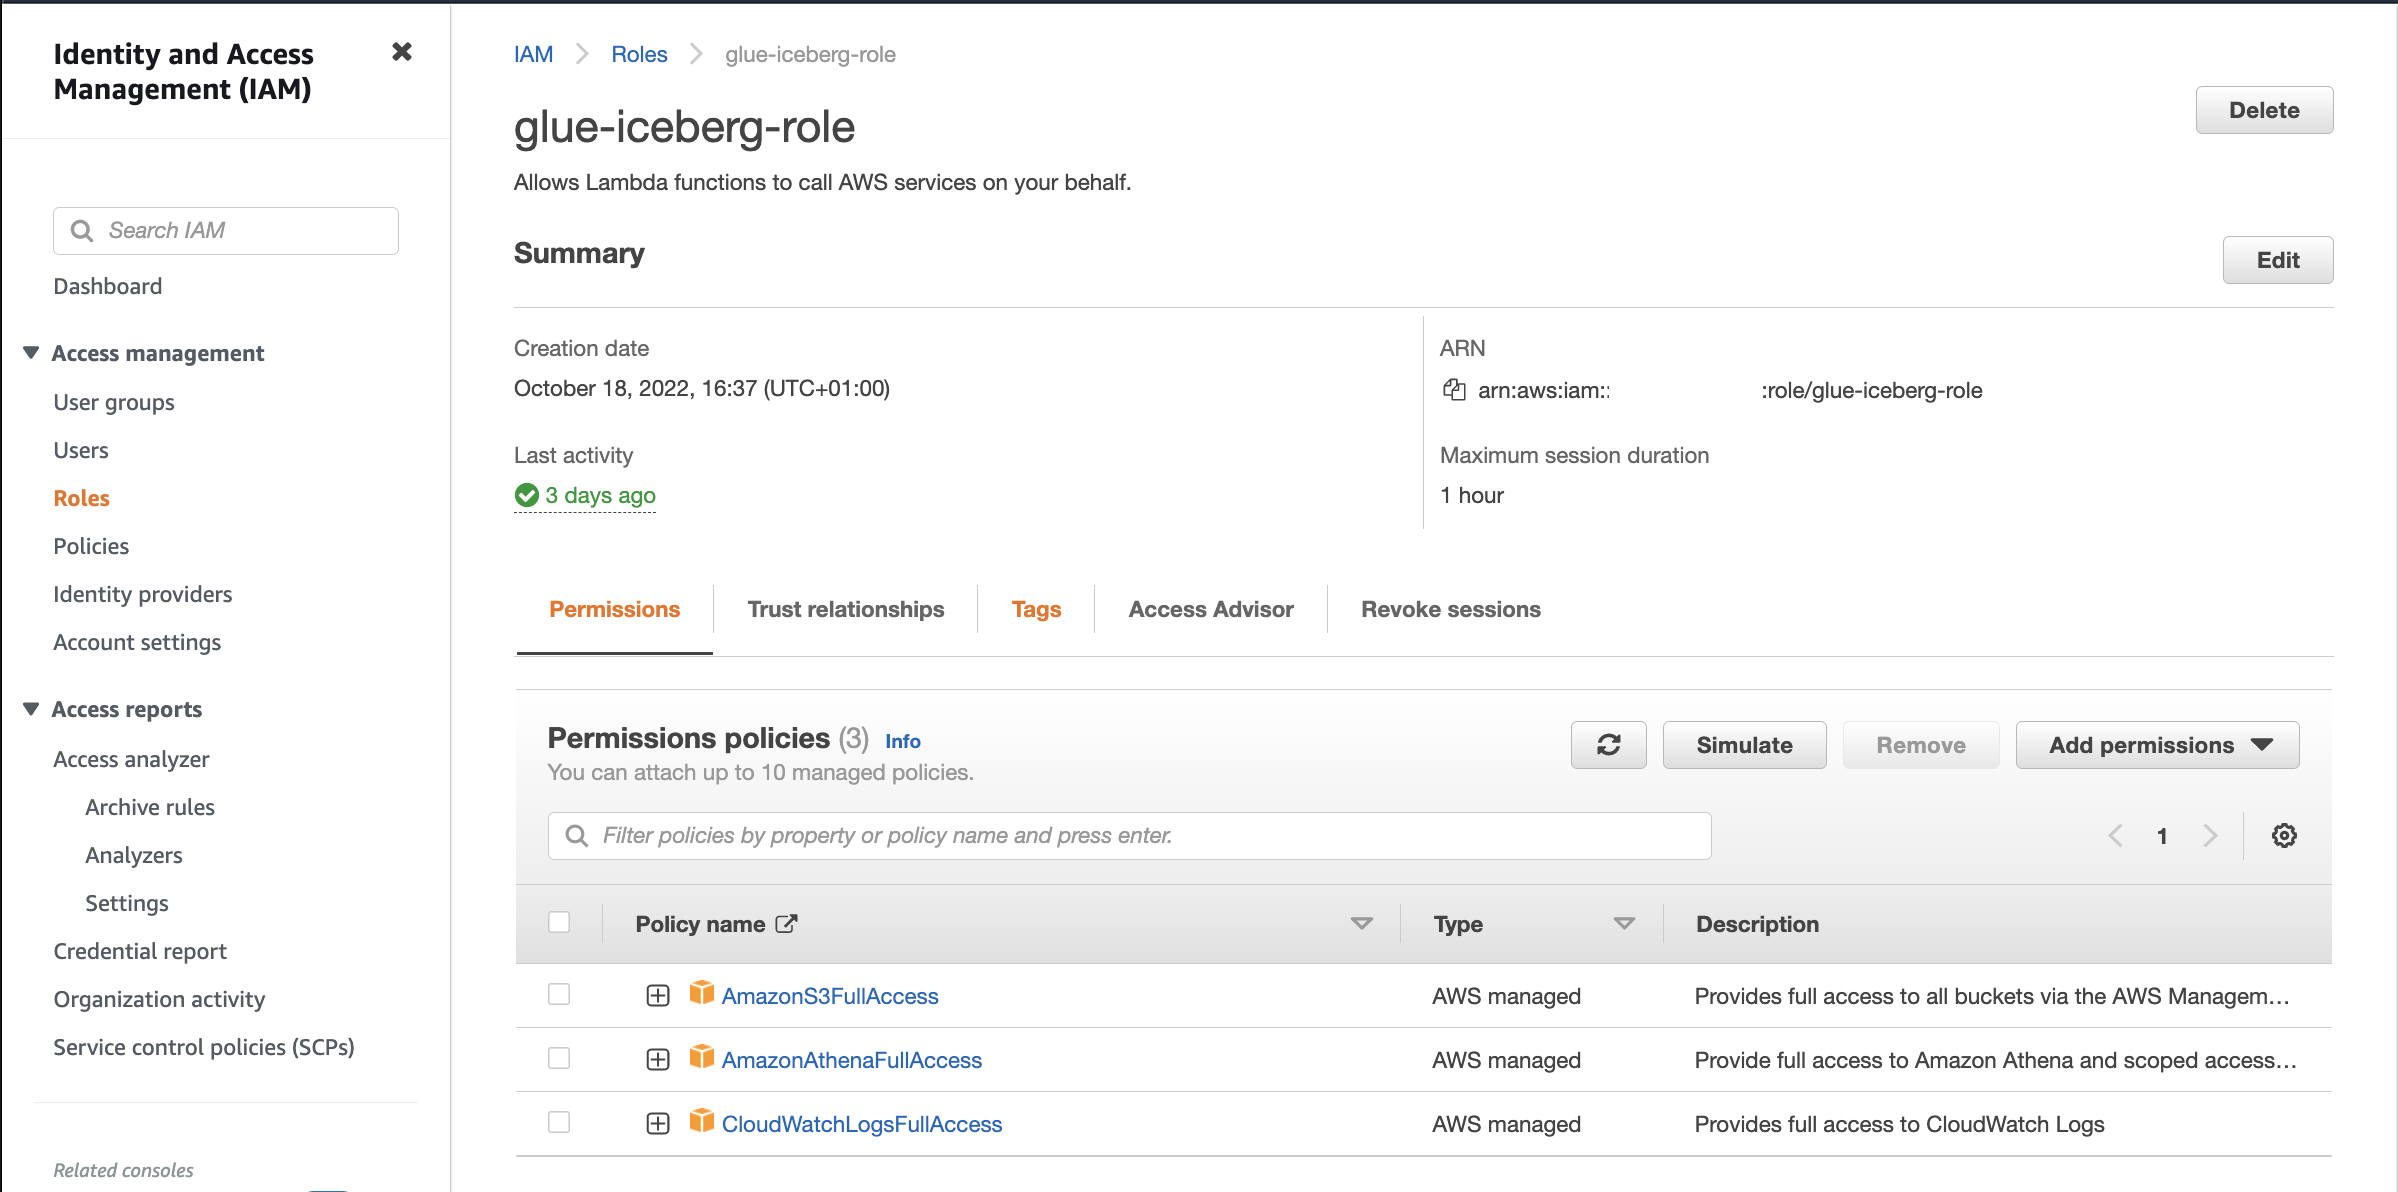This screenshot has width=2398, height=1192.
Task: Expand the AmazonS3FullAccess policy details
Action: [658, 996]
